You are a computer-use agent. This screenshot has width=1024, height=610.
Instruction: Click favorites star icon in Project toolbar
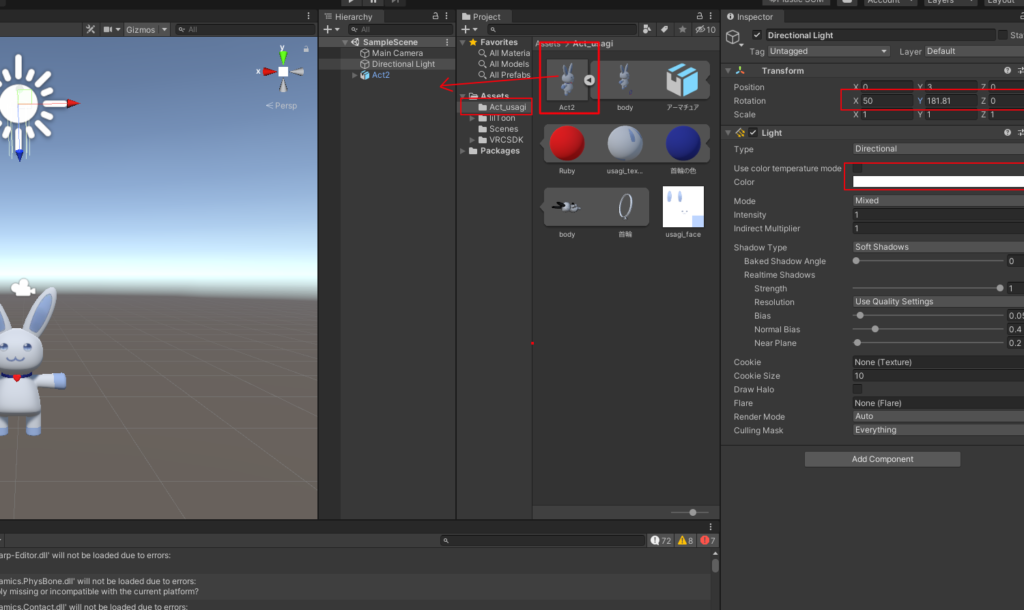click(682, 29)
